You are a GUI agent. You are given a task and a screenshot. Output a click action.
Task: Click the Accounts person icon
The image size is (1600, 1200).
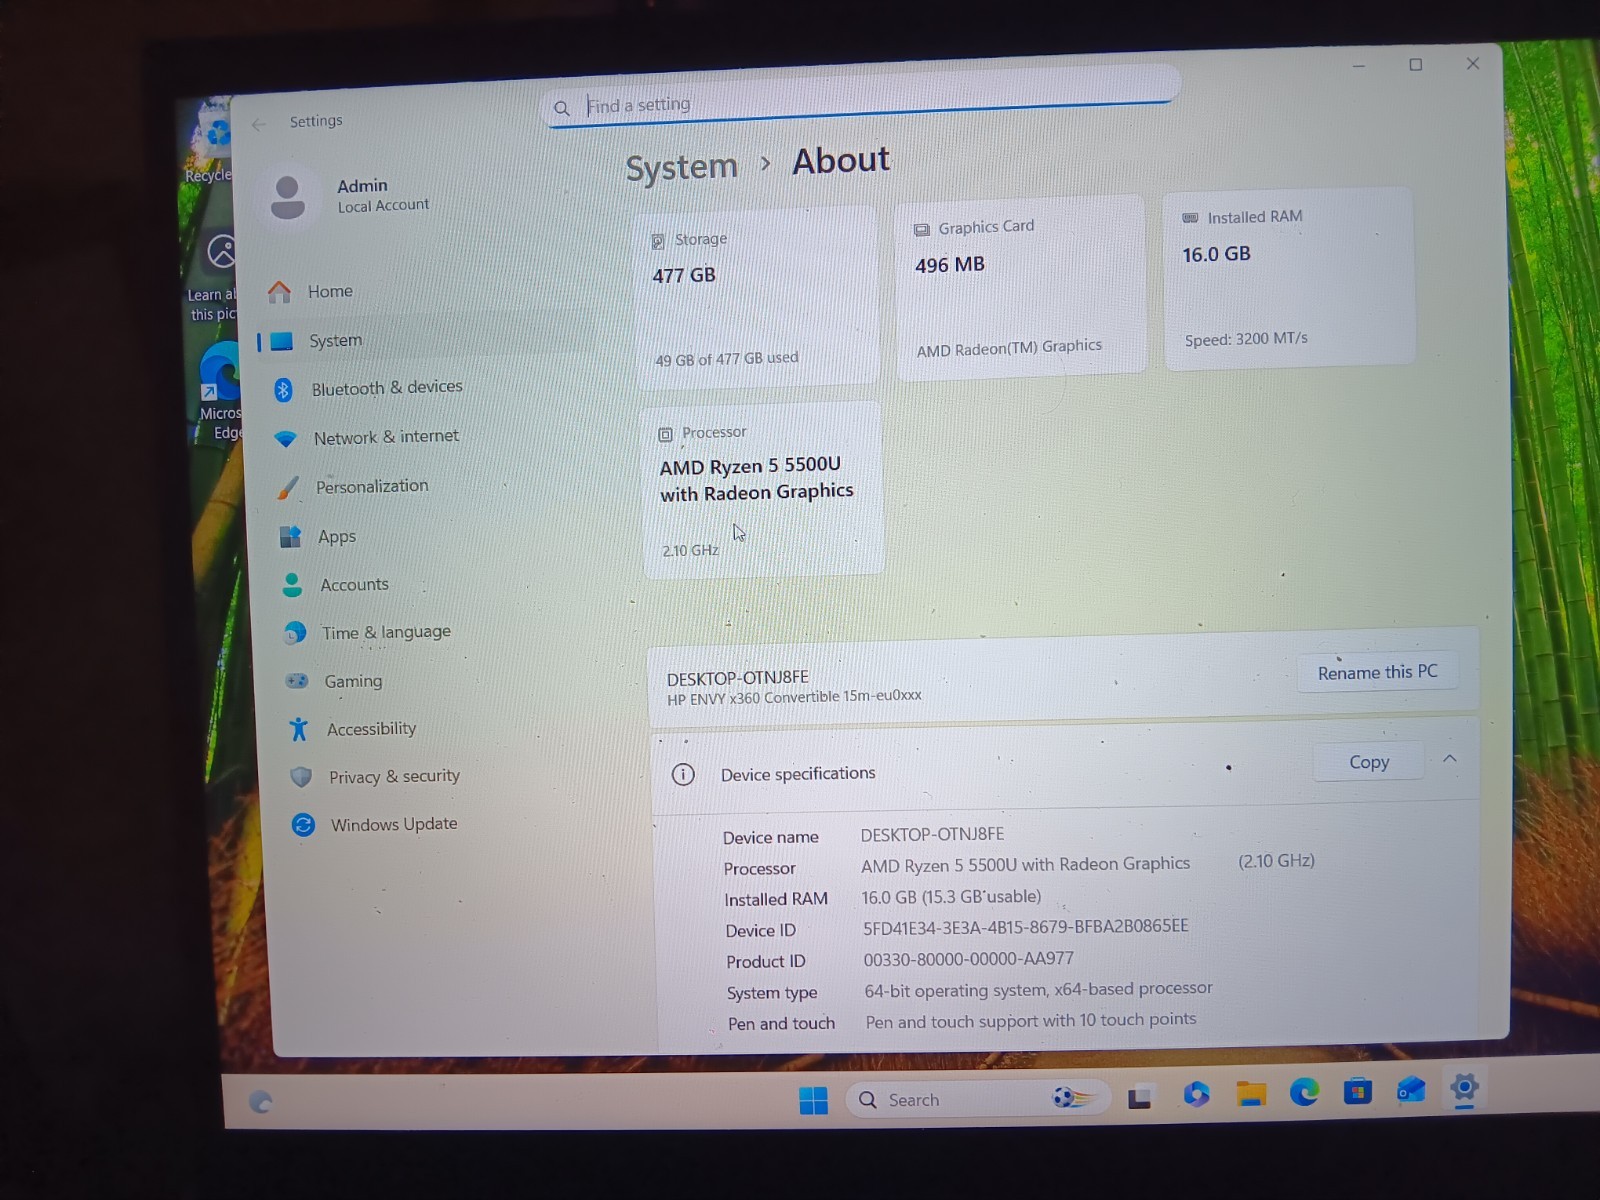[x=292, y=585]
